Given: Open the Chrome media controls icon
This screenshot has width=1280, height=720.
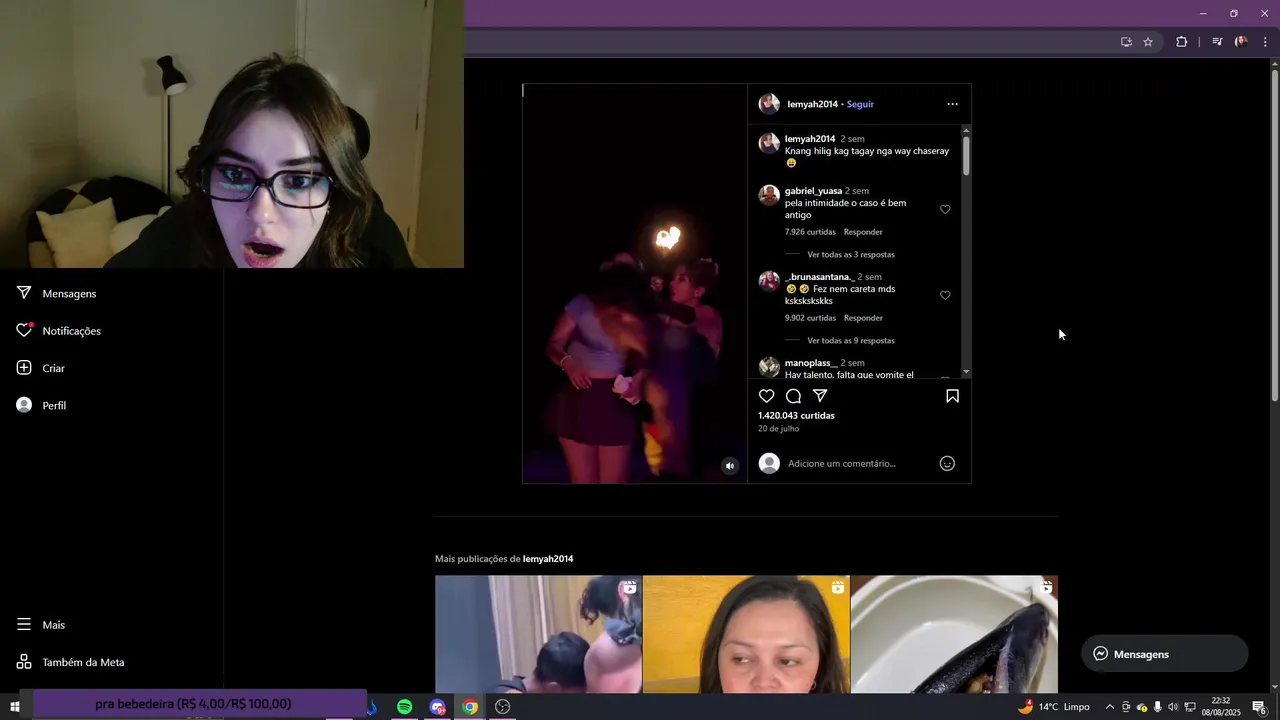Looking at the screenshot, I should 1217,42.
